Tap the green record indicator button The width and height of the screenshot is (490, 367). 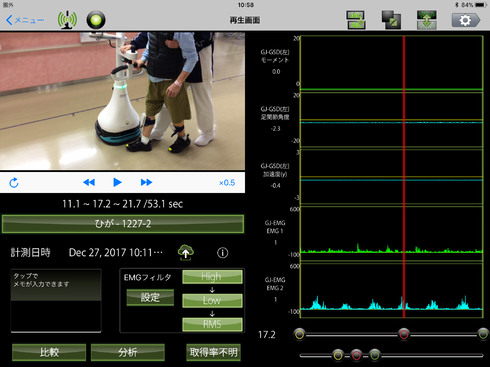coord(96,20)
